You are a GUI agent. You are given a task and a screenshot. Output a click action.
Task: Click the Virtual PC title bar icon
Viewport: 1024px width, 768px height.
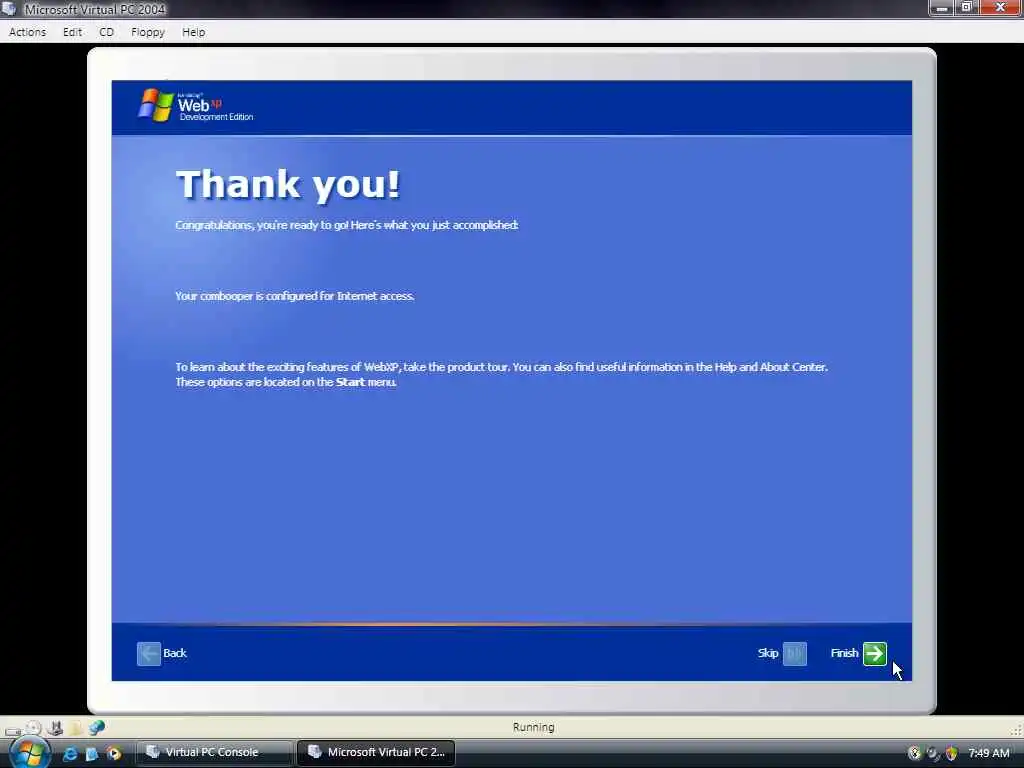pos(9,8)
